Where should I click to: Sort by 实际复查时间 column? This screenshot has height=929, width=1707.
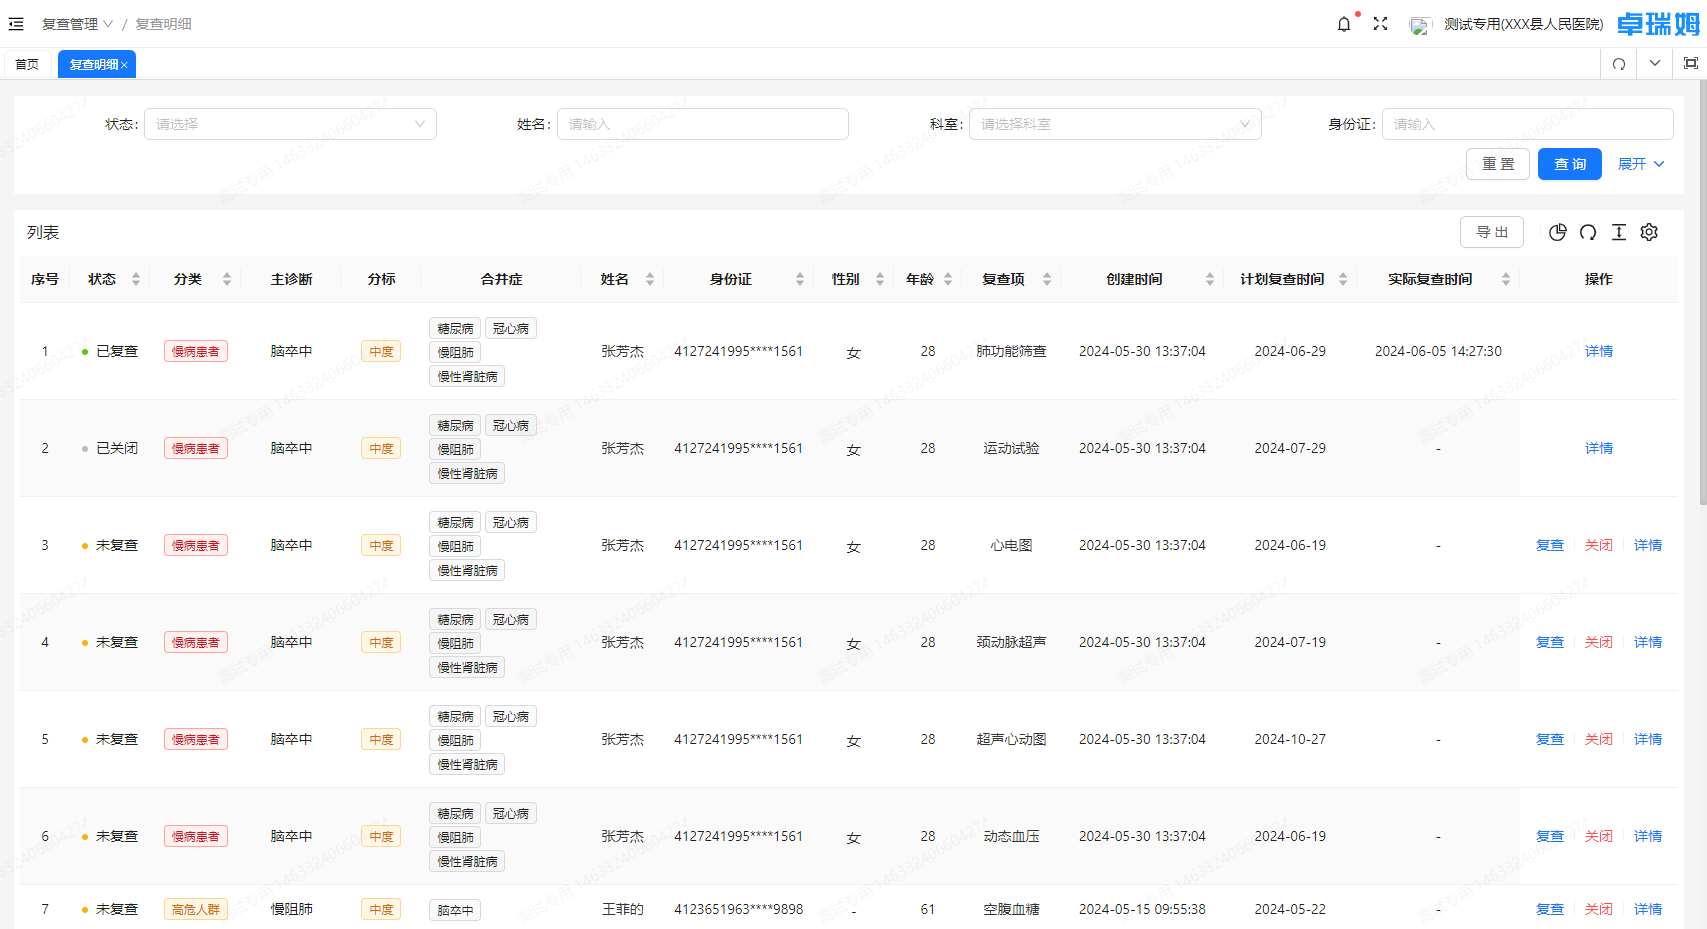[1506, 279]
